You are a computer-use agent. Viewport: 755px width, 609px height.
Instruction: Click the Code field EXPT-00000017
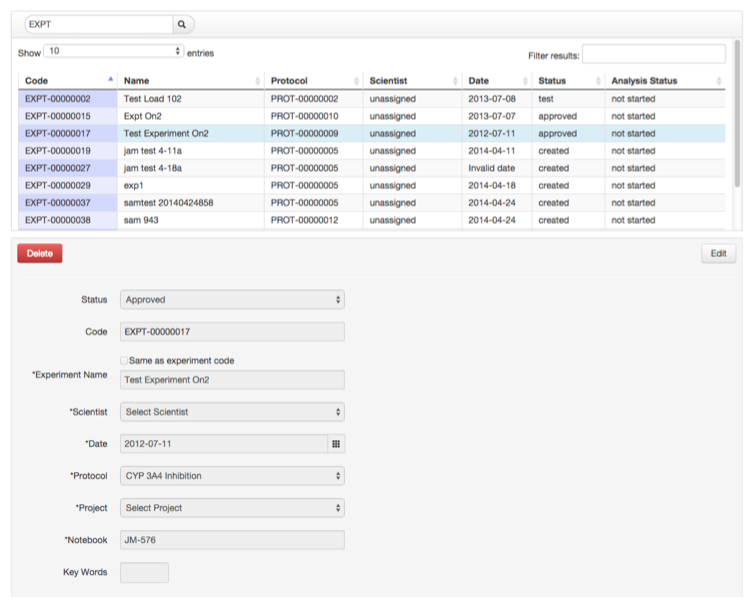tap(232, 332)
